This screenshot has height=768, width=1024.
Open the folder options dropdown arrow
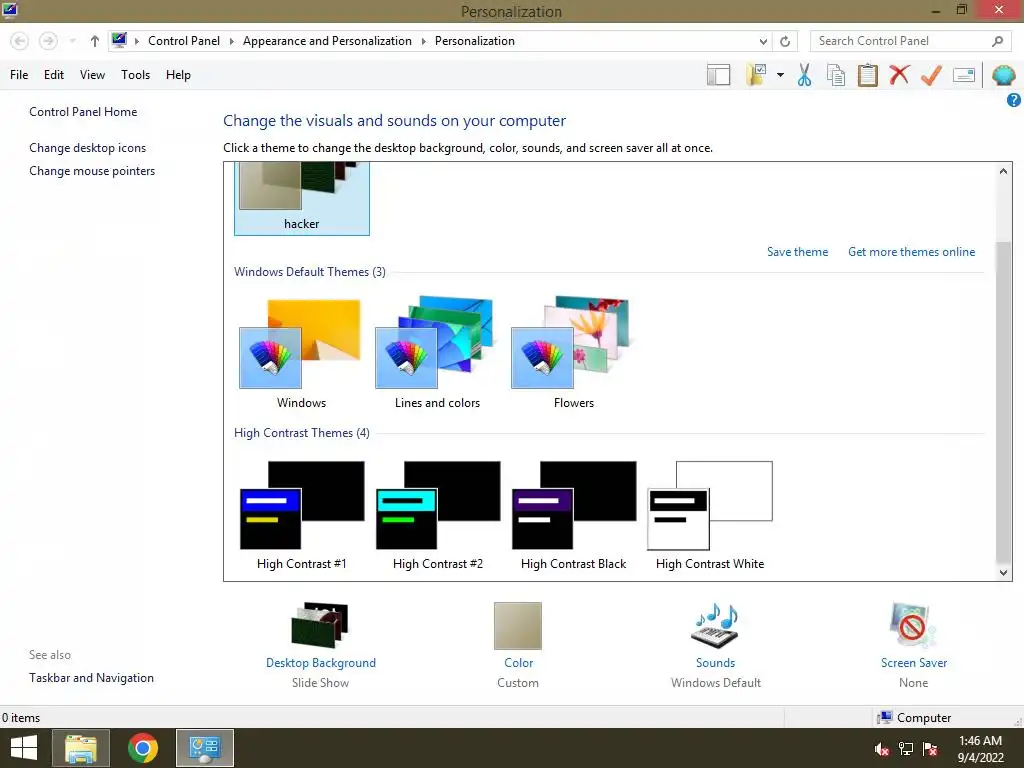click(x=780, y=75)
